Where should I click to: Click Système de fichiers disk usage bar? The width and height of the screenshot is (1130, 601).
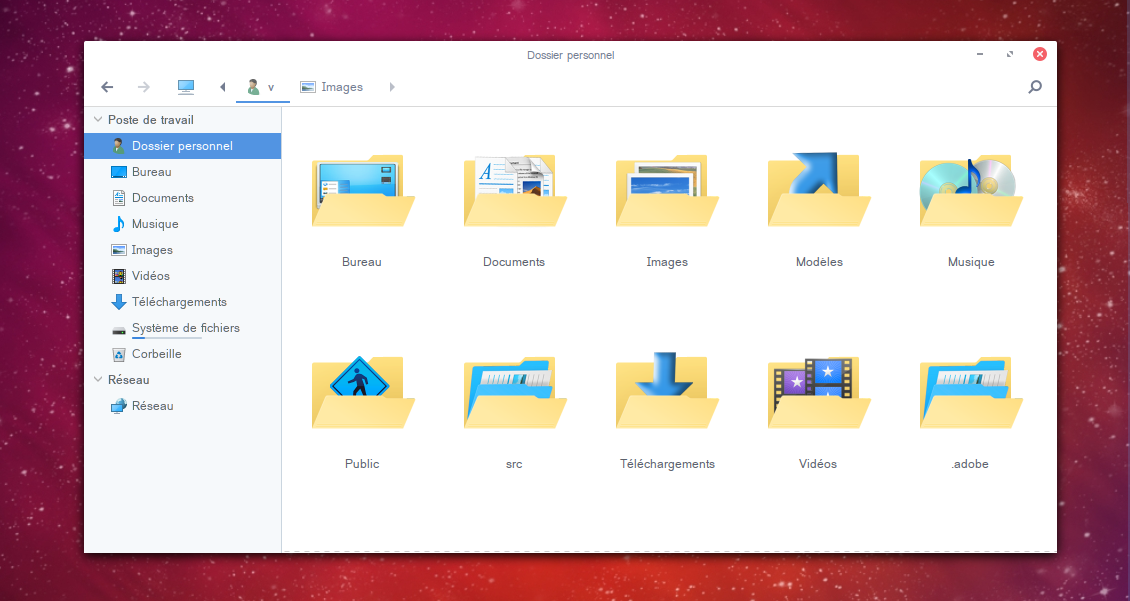point(166,338)
